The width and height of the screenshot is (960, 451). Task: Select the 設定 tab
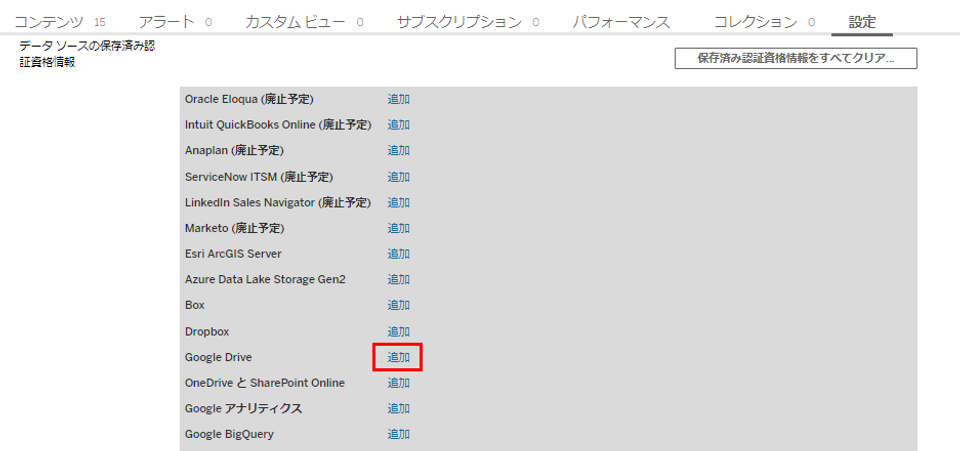(x=862, y=23)
